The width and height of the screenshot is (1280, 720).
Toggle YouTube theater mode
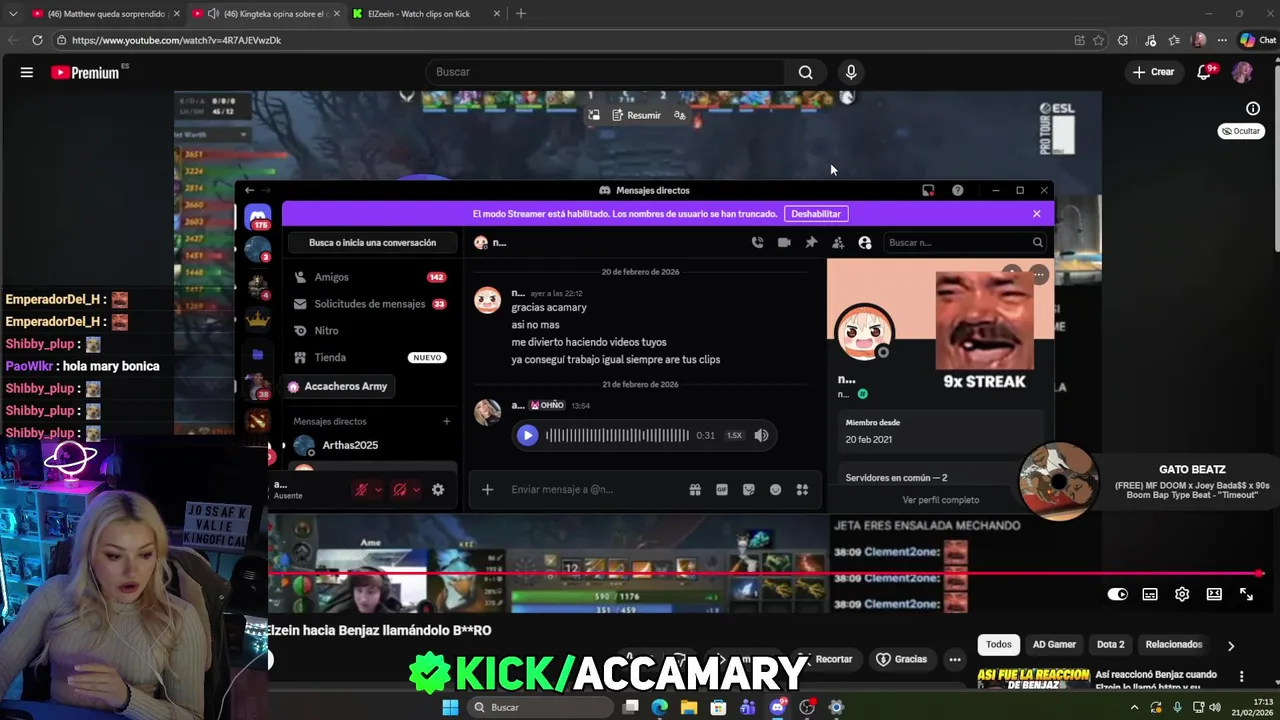[1214, 594]
